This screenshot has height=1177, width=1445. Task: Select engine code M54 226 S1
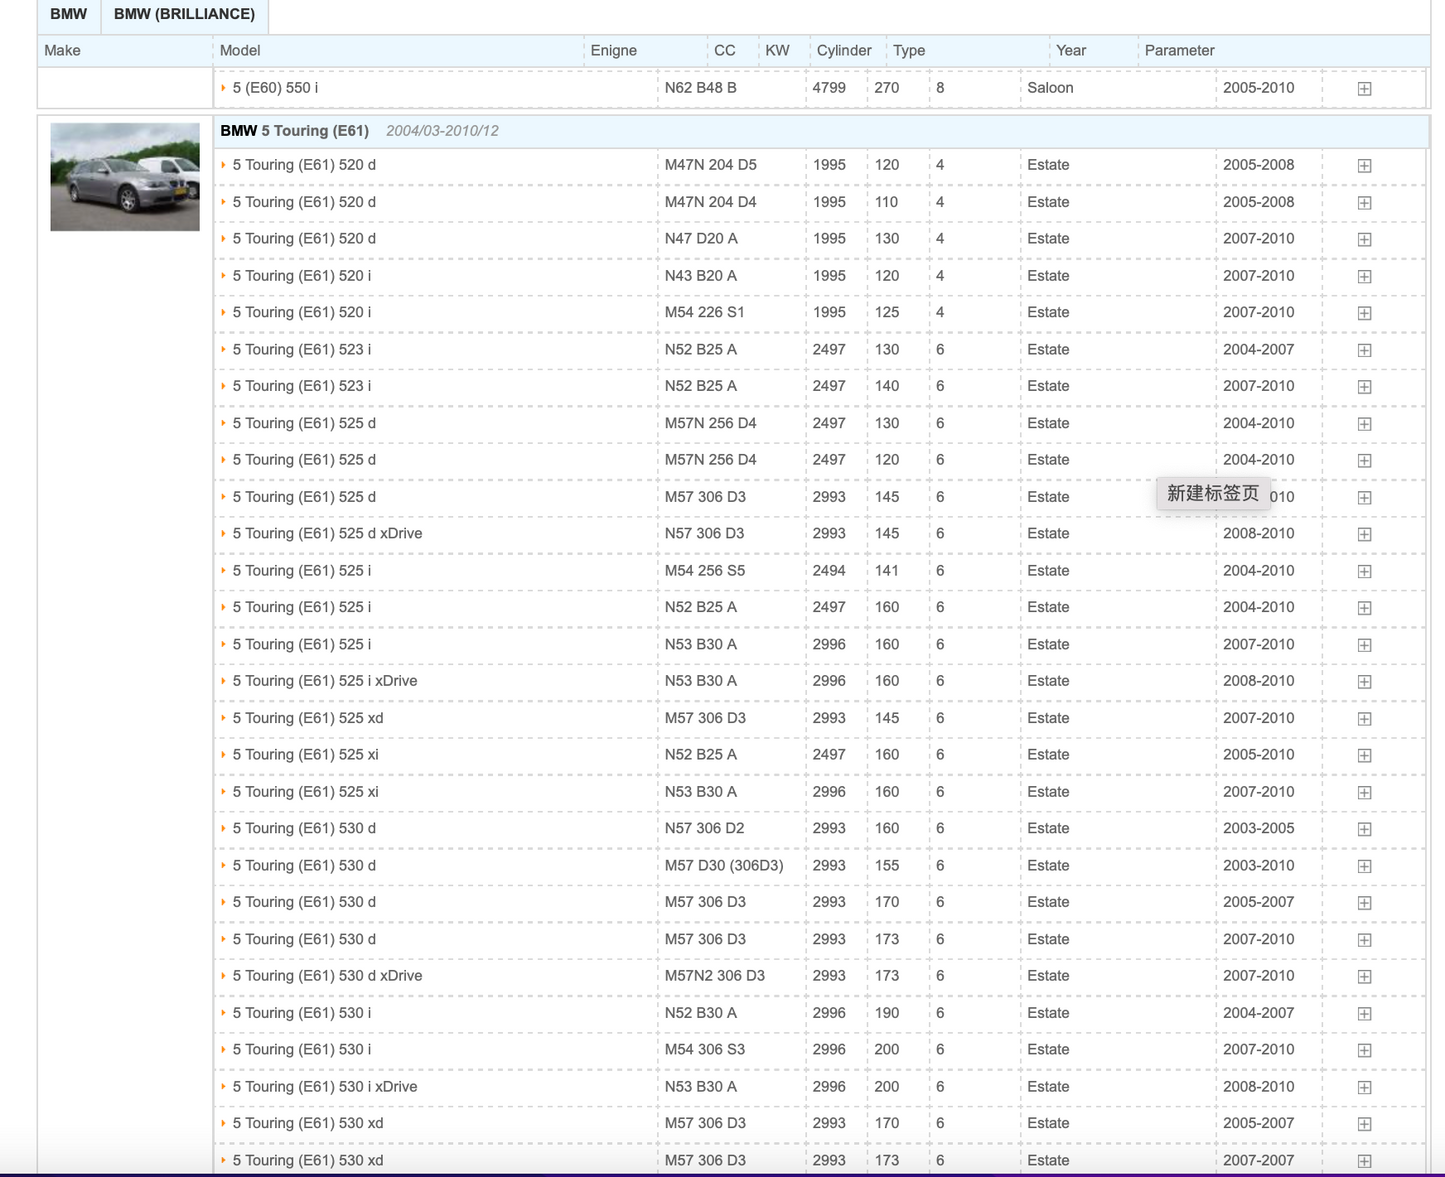705,313
